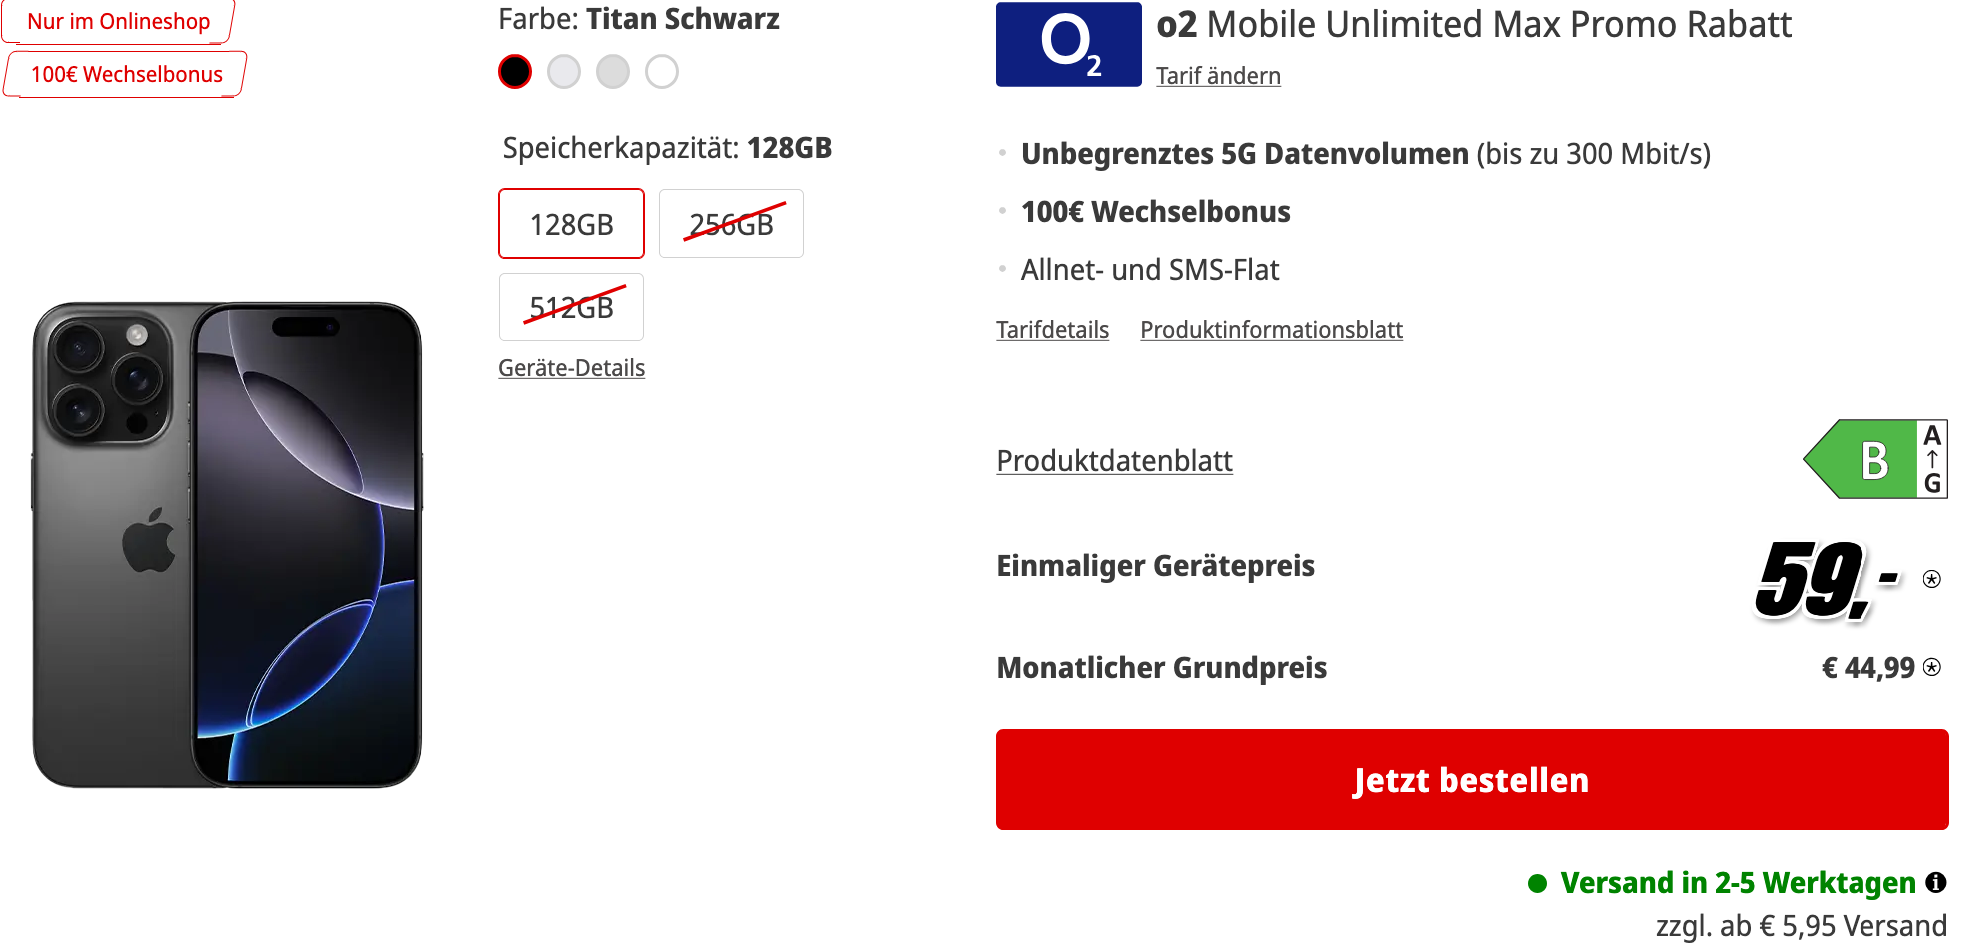
Task: Select crossed-out 256GB storage option
Action: 731,223
